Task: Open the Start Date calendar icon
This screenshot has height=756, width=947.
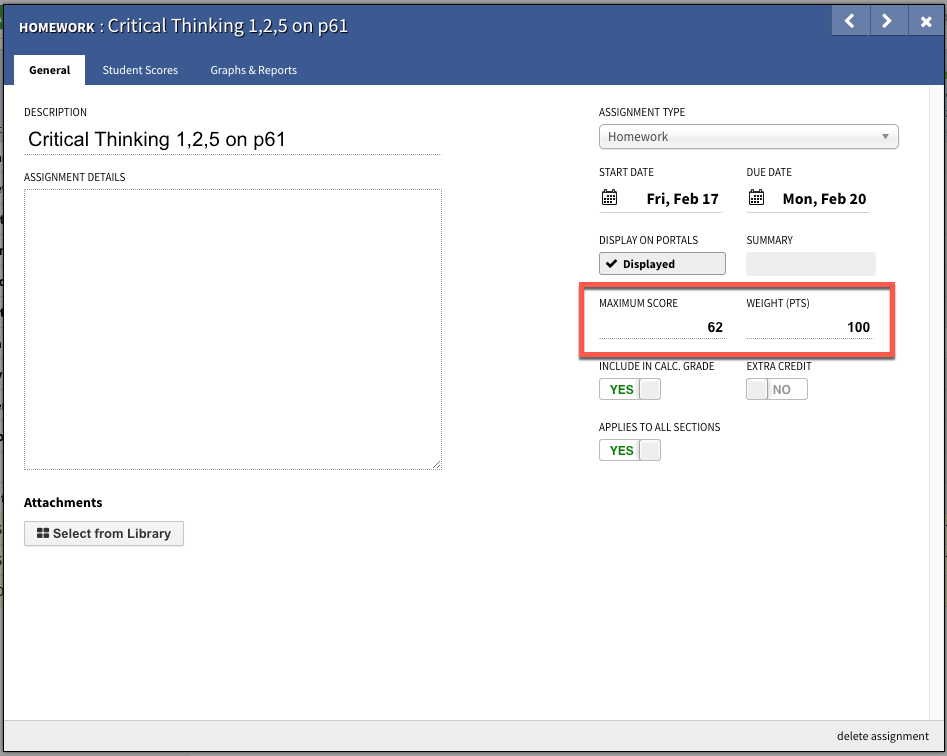Action: 609,198
